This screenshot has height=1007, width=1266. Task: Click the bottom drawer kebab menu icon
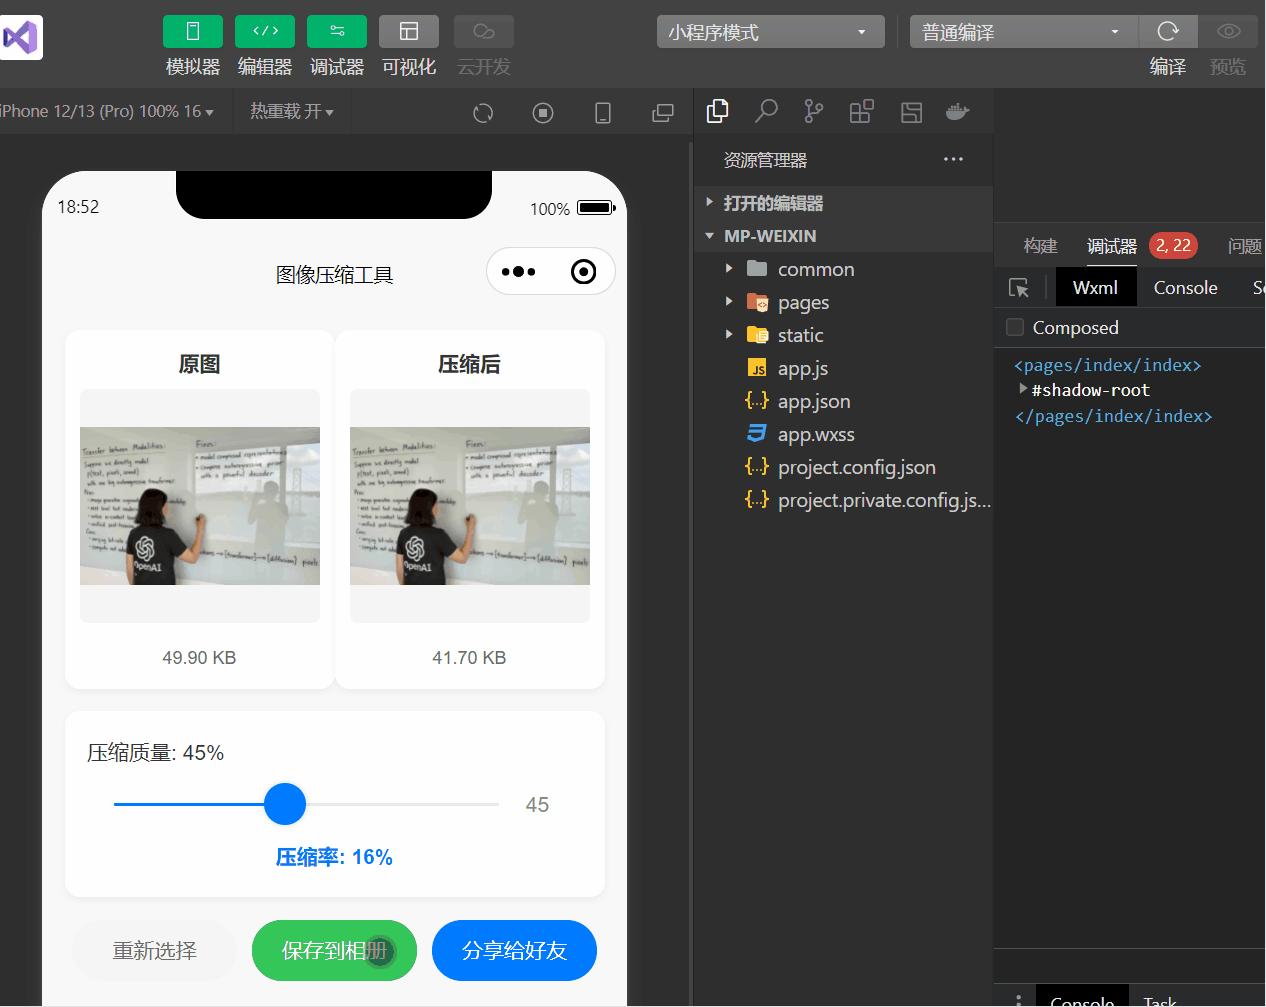point(1018,999)
